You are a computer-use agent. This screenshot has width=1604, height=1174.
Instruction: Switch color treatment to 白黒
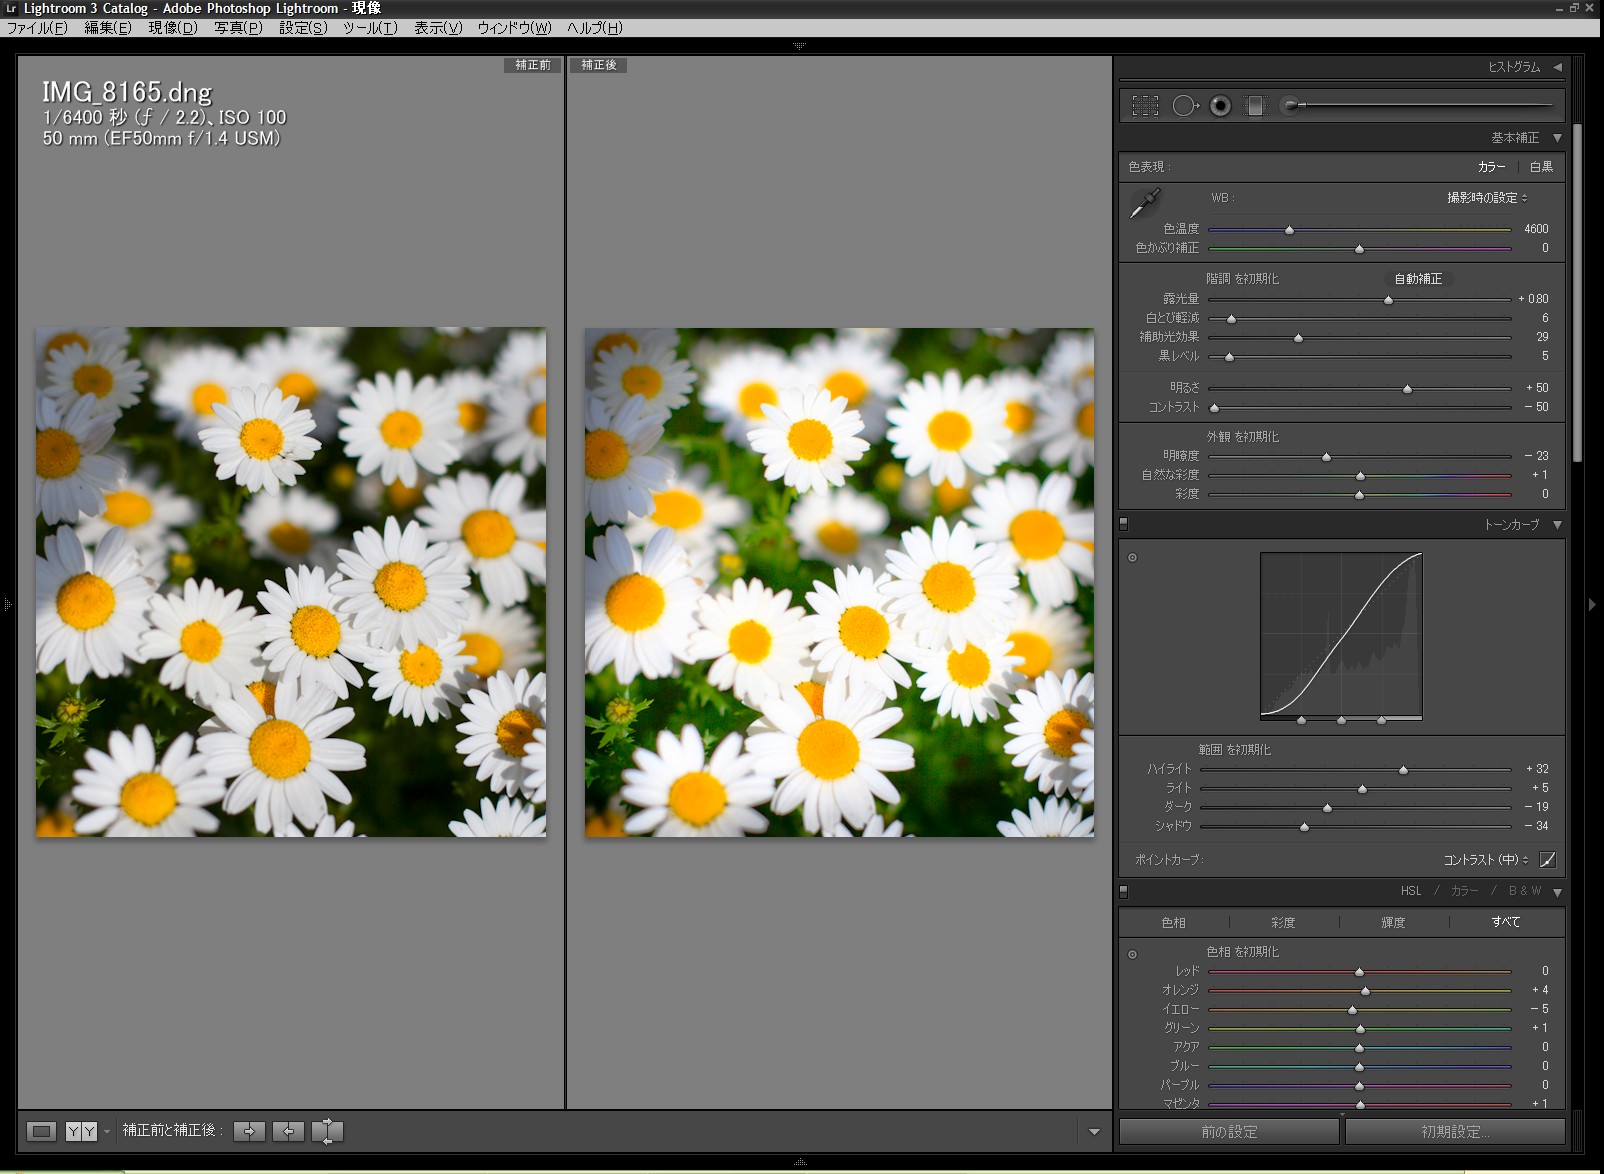1541,167
